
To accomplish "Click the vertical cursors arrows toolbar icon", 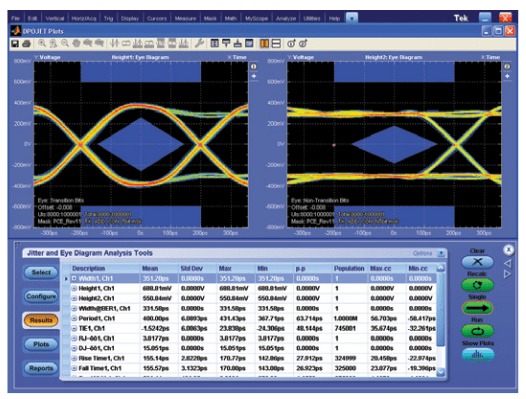I will point(114,43).
